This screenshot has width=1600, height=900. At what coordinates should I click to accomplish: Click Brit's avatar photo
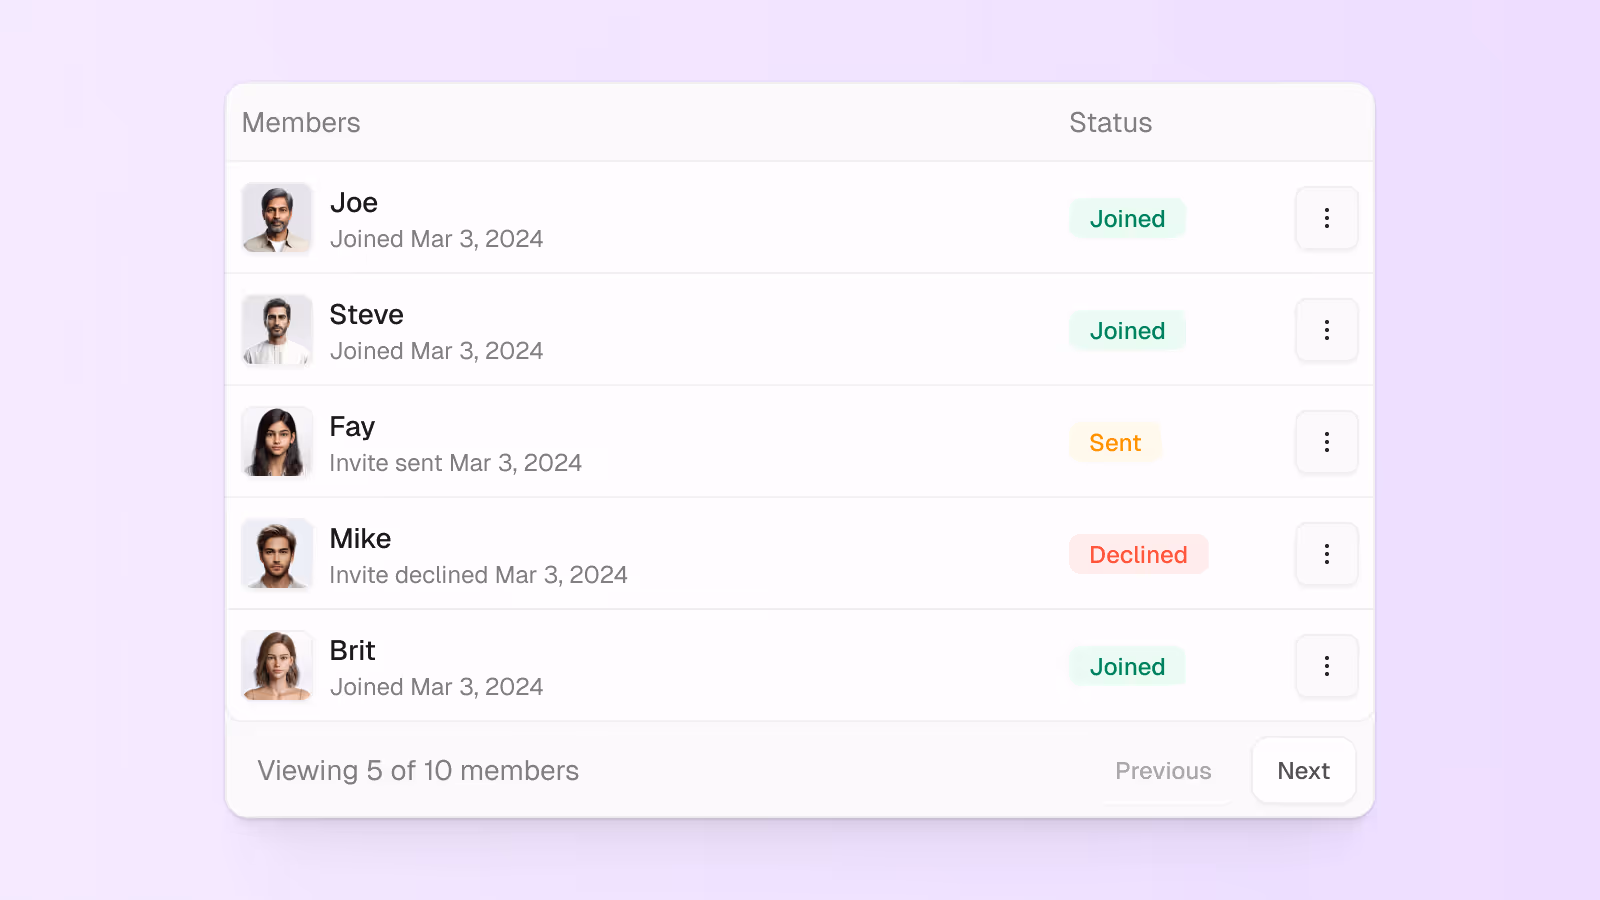[x=277, y=666]
